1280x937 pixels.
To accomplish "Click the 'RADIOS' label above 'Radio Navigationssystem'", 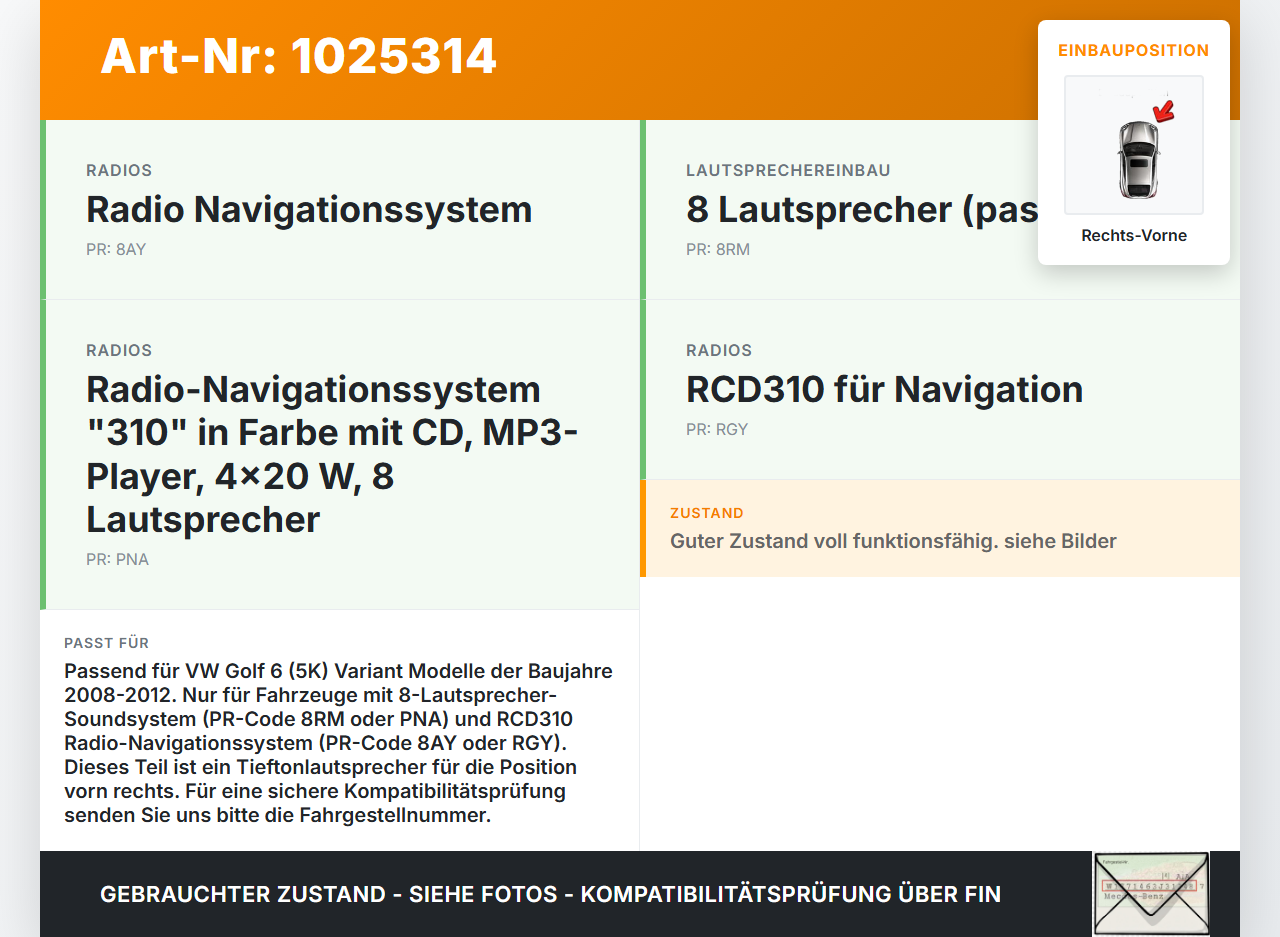I will coord(119,170).
